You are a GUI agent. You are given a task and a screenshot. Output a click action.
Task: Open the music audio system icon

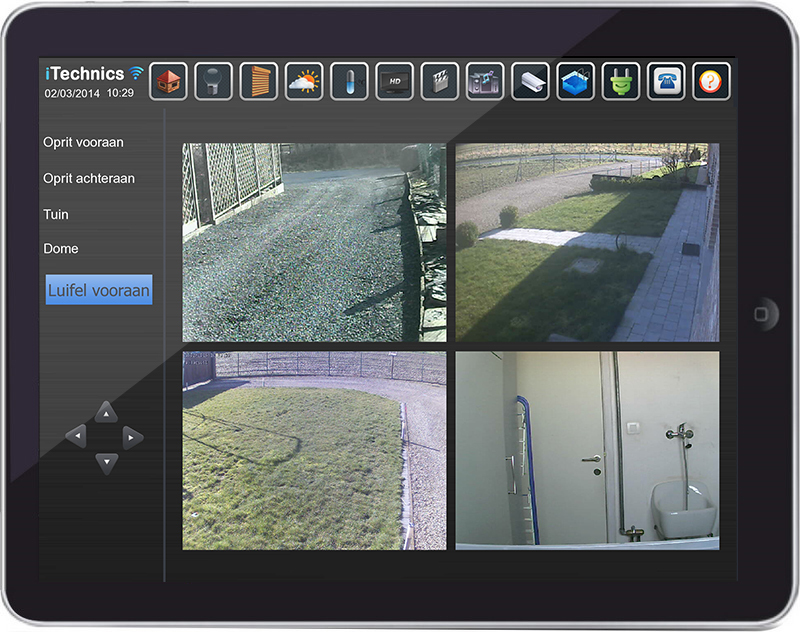click(485, 81)
